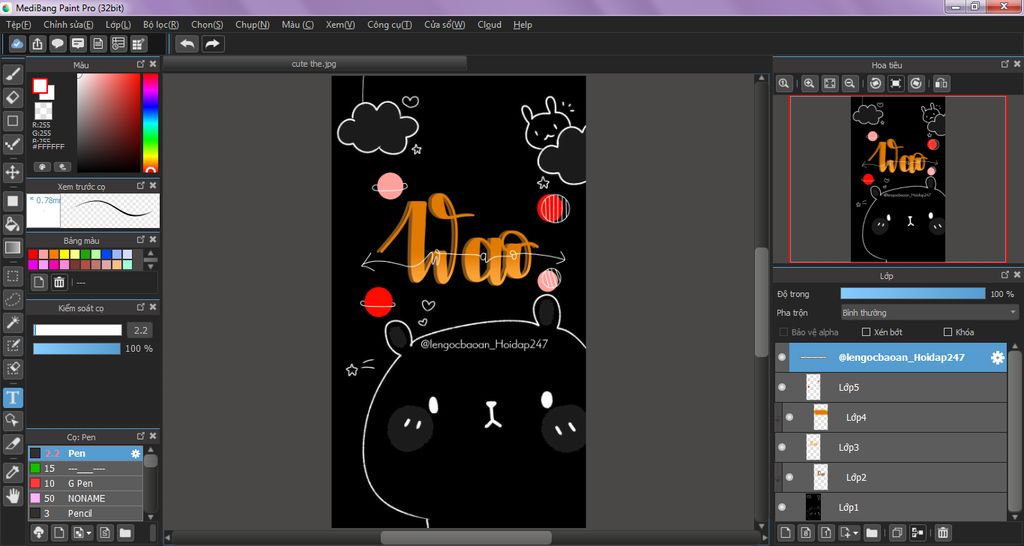The height and width of the screenshot is (546, 1024).
Task: Open the Pha trộn blend mode dropdown
Action: click(x=929, y=313)
